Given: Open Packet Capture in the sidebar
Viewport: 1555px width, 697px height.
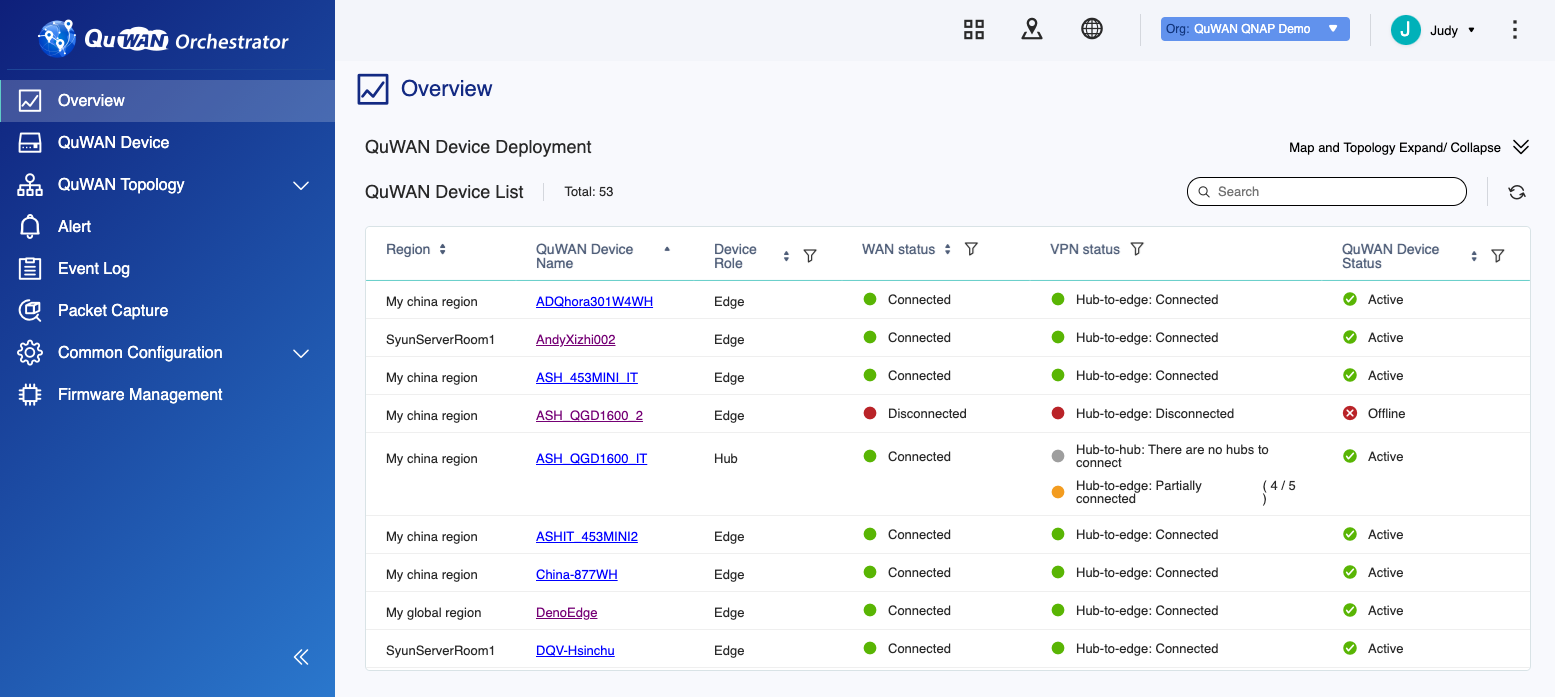Looking at the screenshot, I should 168,311.
